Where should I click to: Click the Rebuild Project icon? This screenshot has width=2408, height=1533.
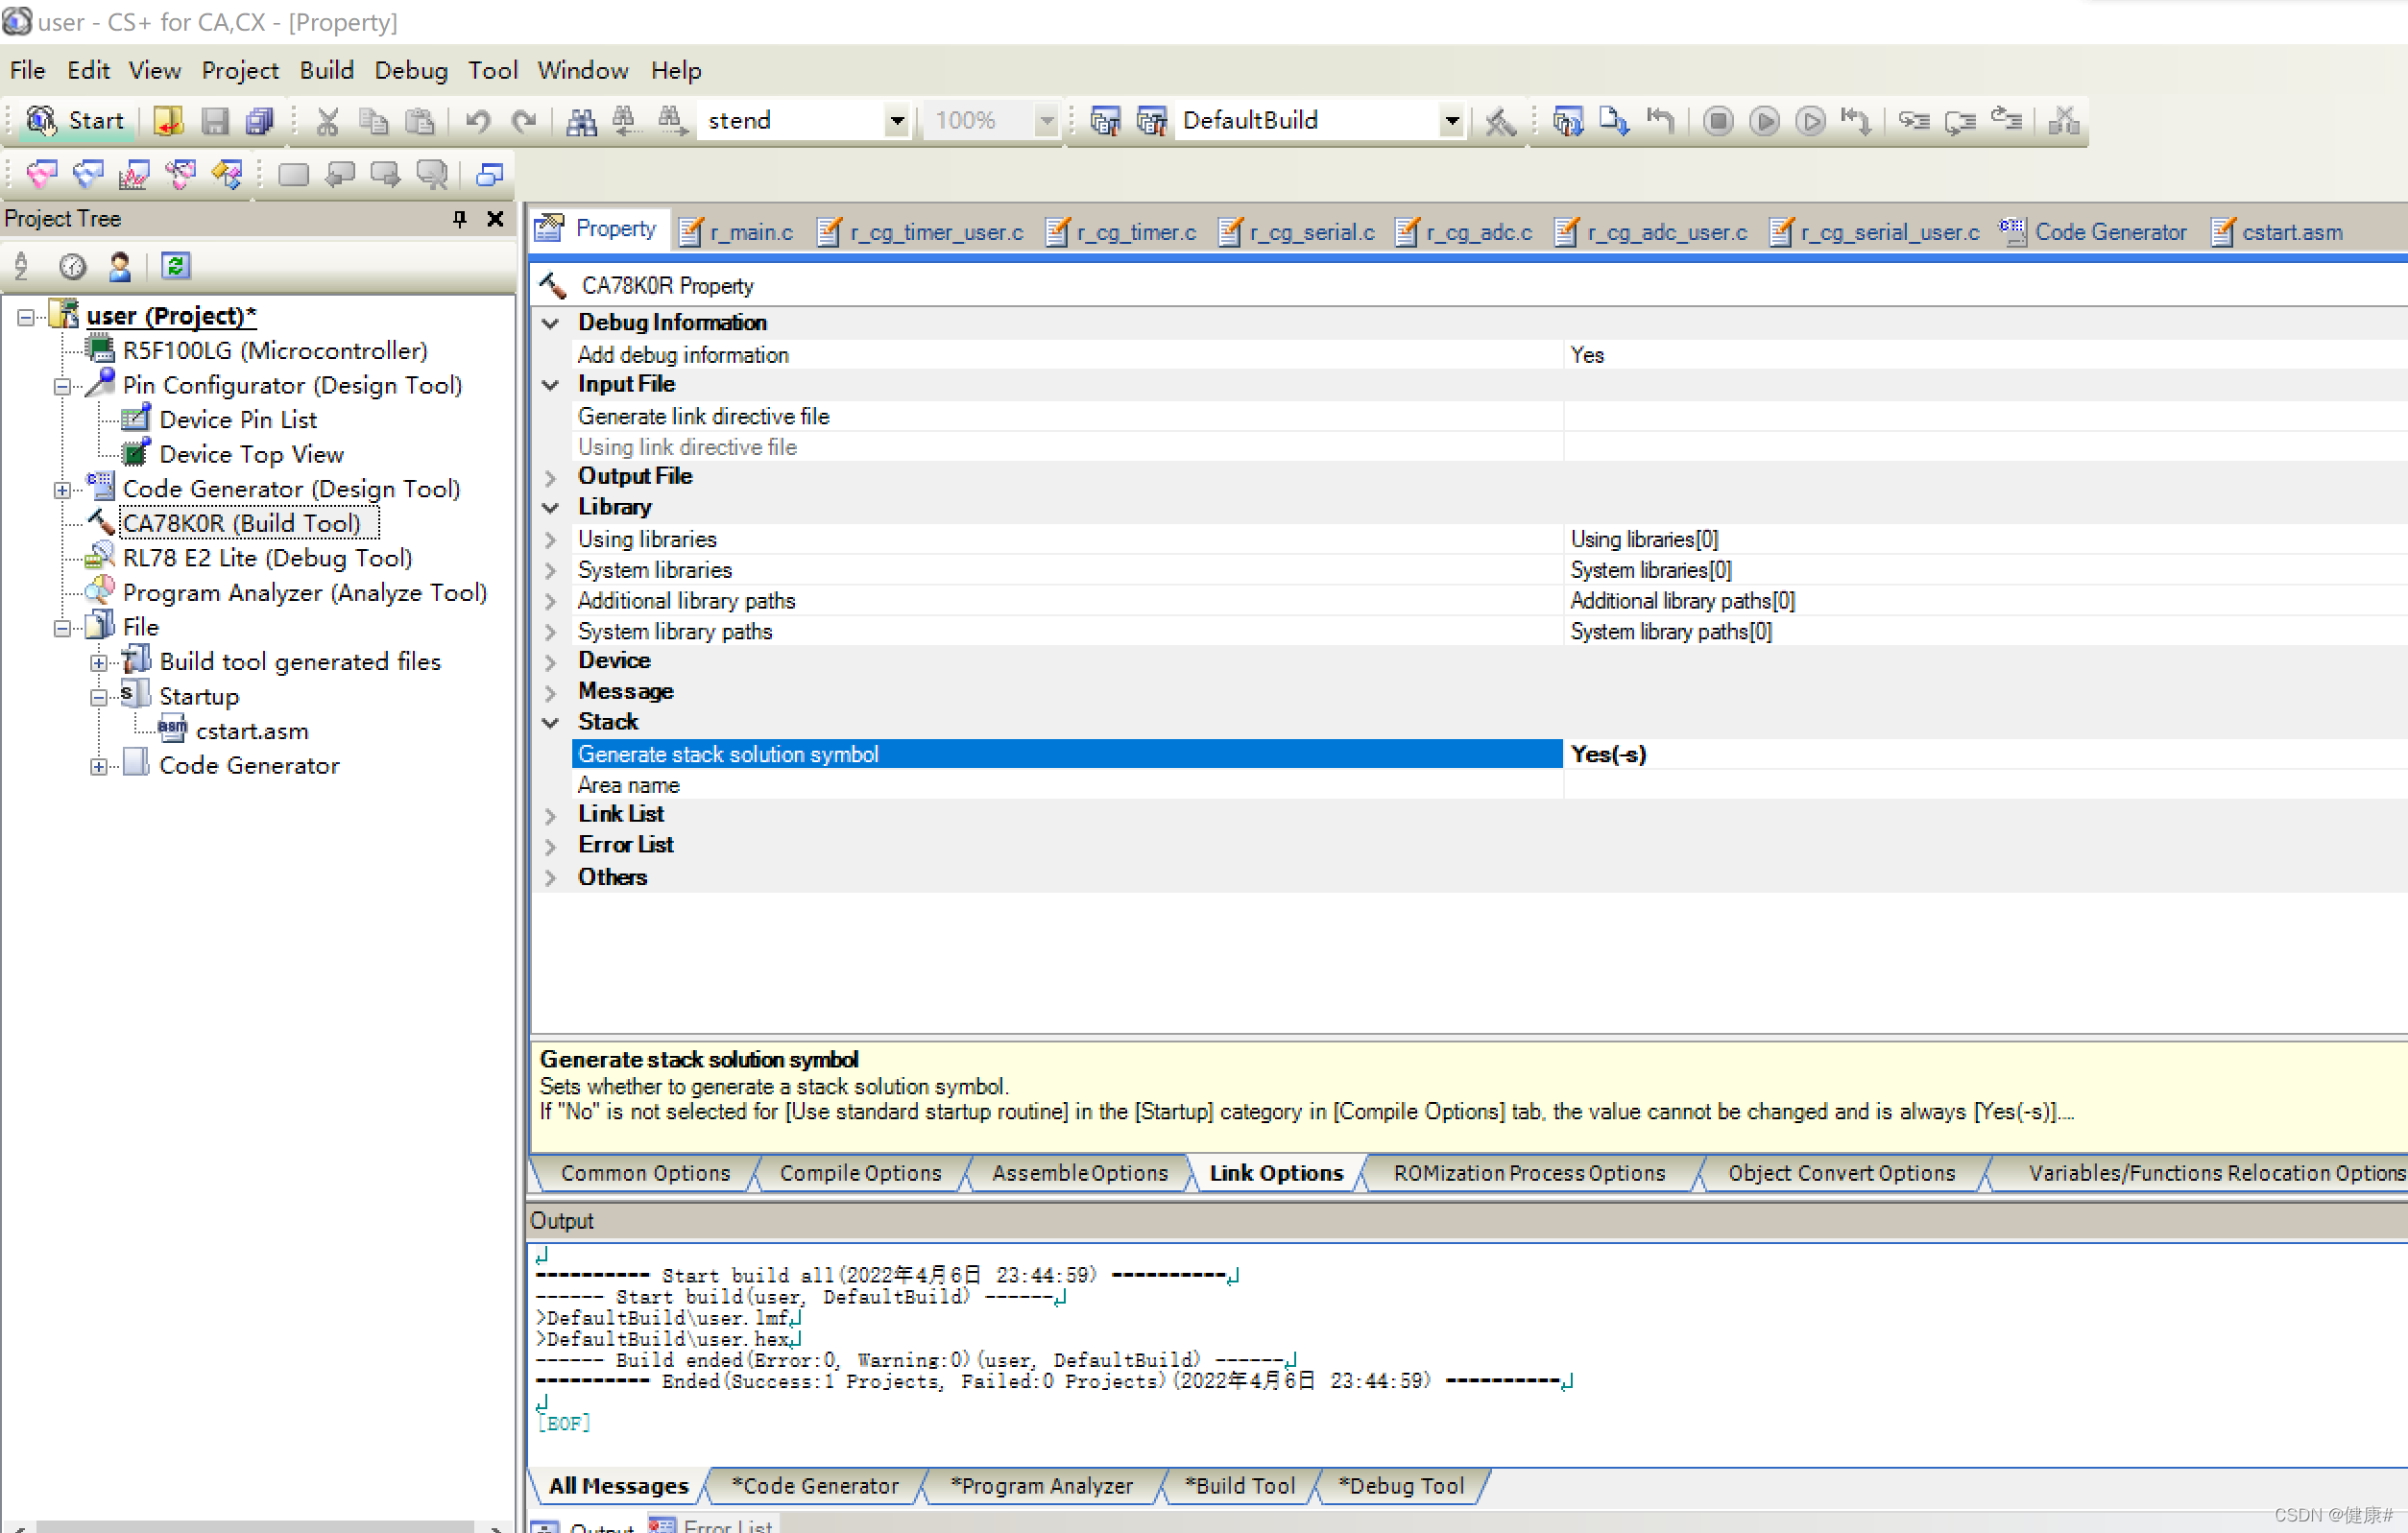[1151, 121]
